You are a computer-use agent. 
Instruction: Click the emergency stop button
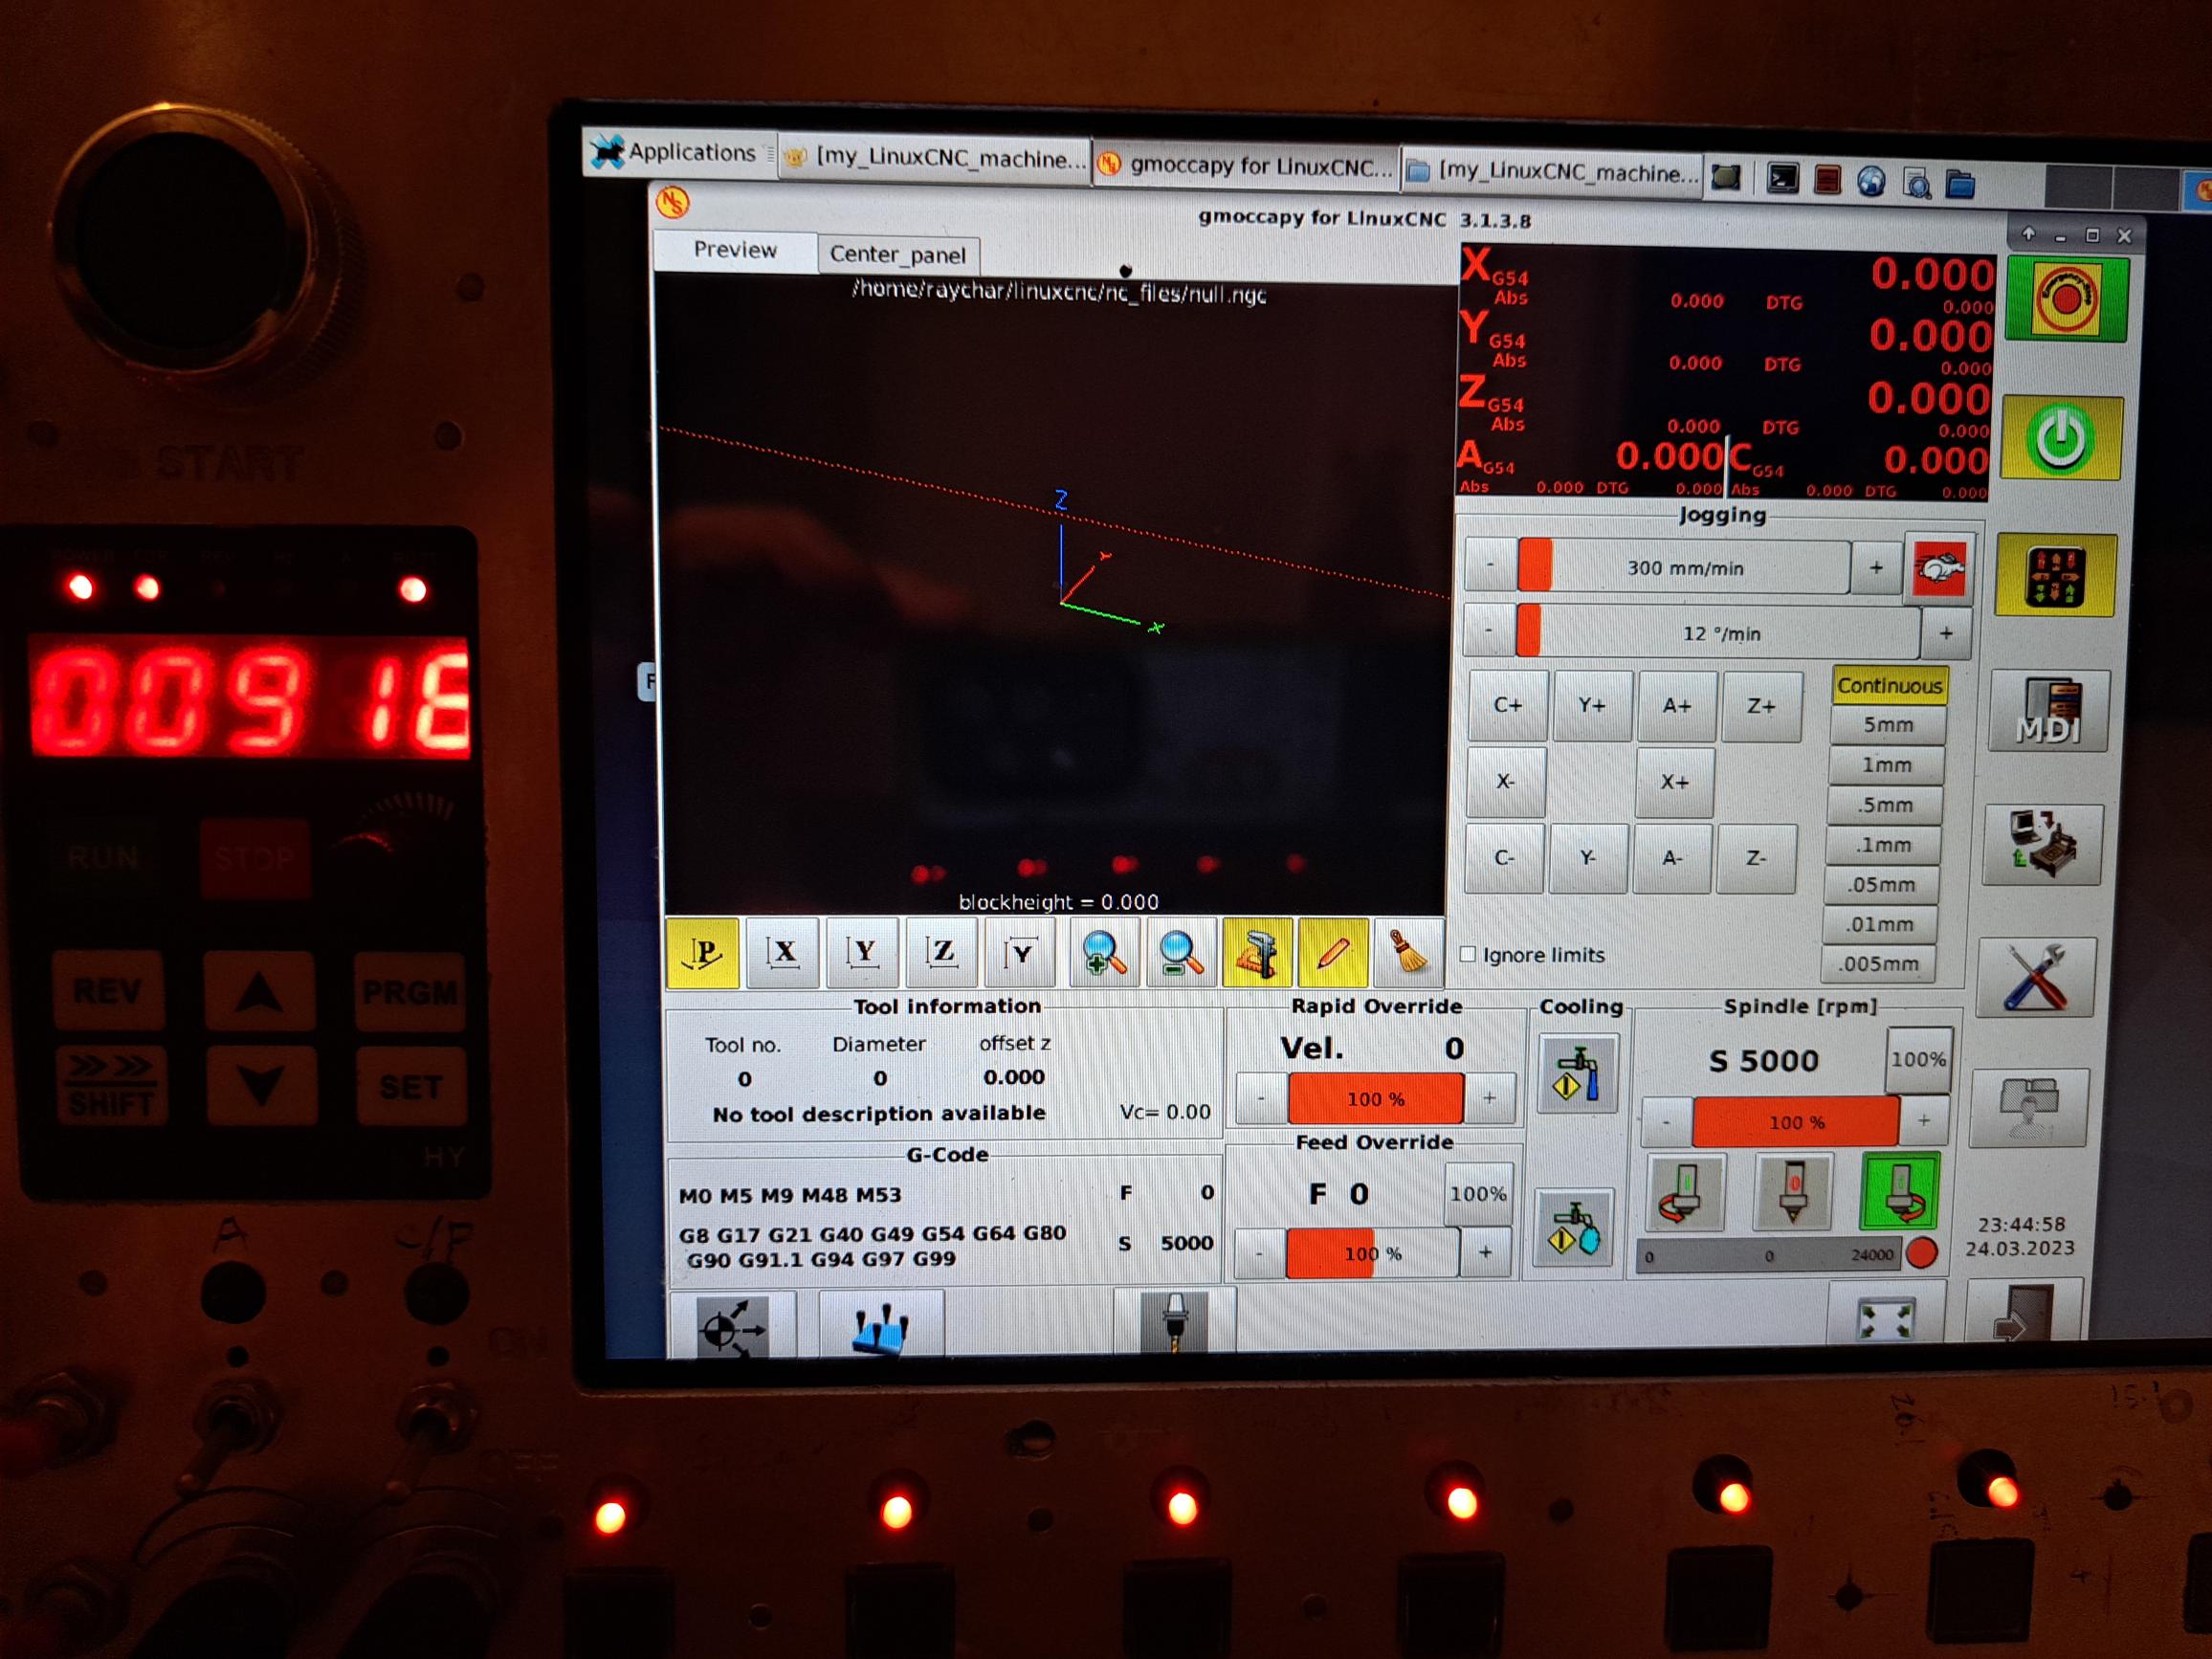tap(2065, 299)
